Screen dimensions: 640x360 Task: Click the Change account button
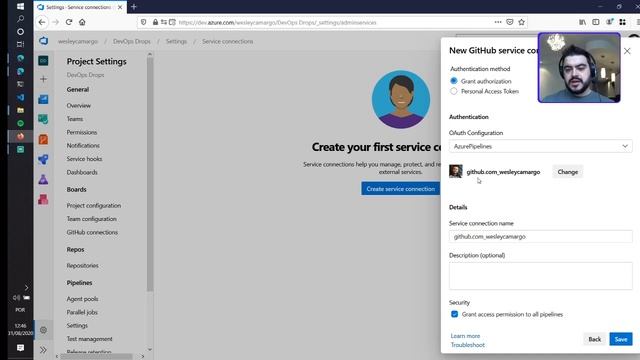click(x=567, y=172)
